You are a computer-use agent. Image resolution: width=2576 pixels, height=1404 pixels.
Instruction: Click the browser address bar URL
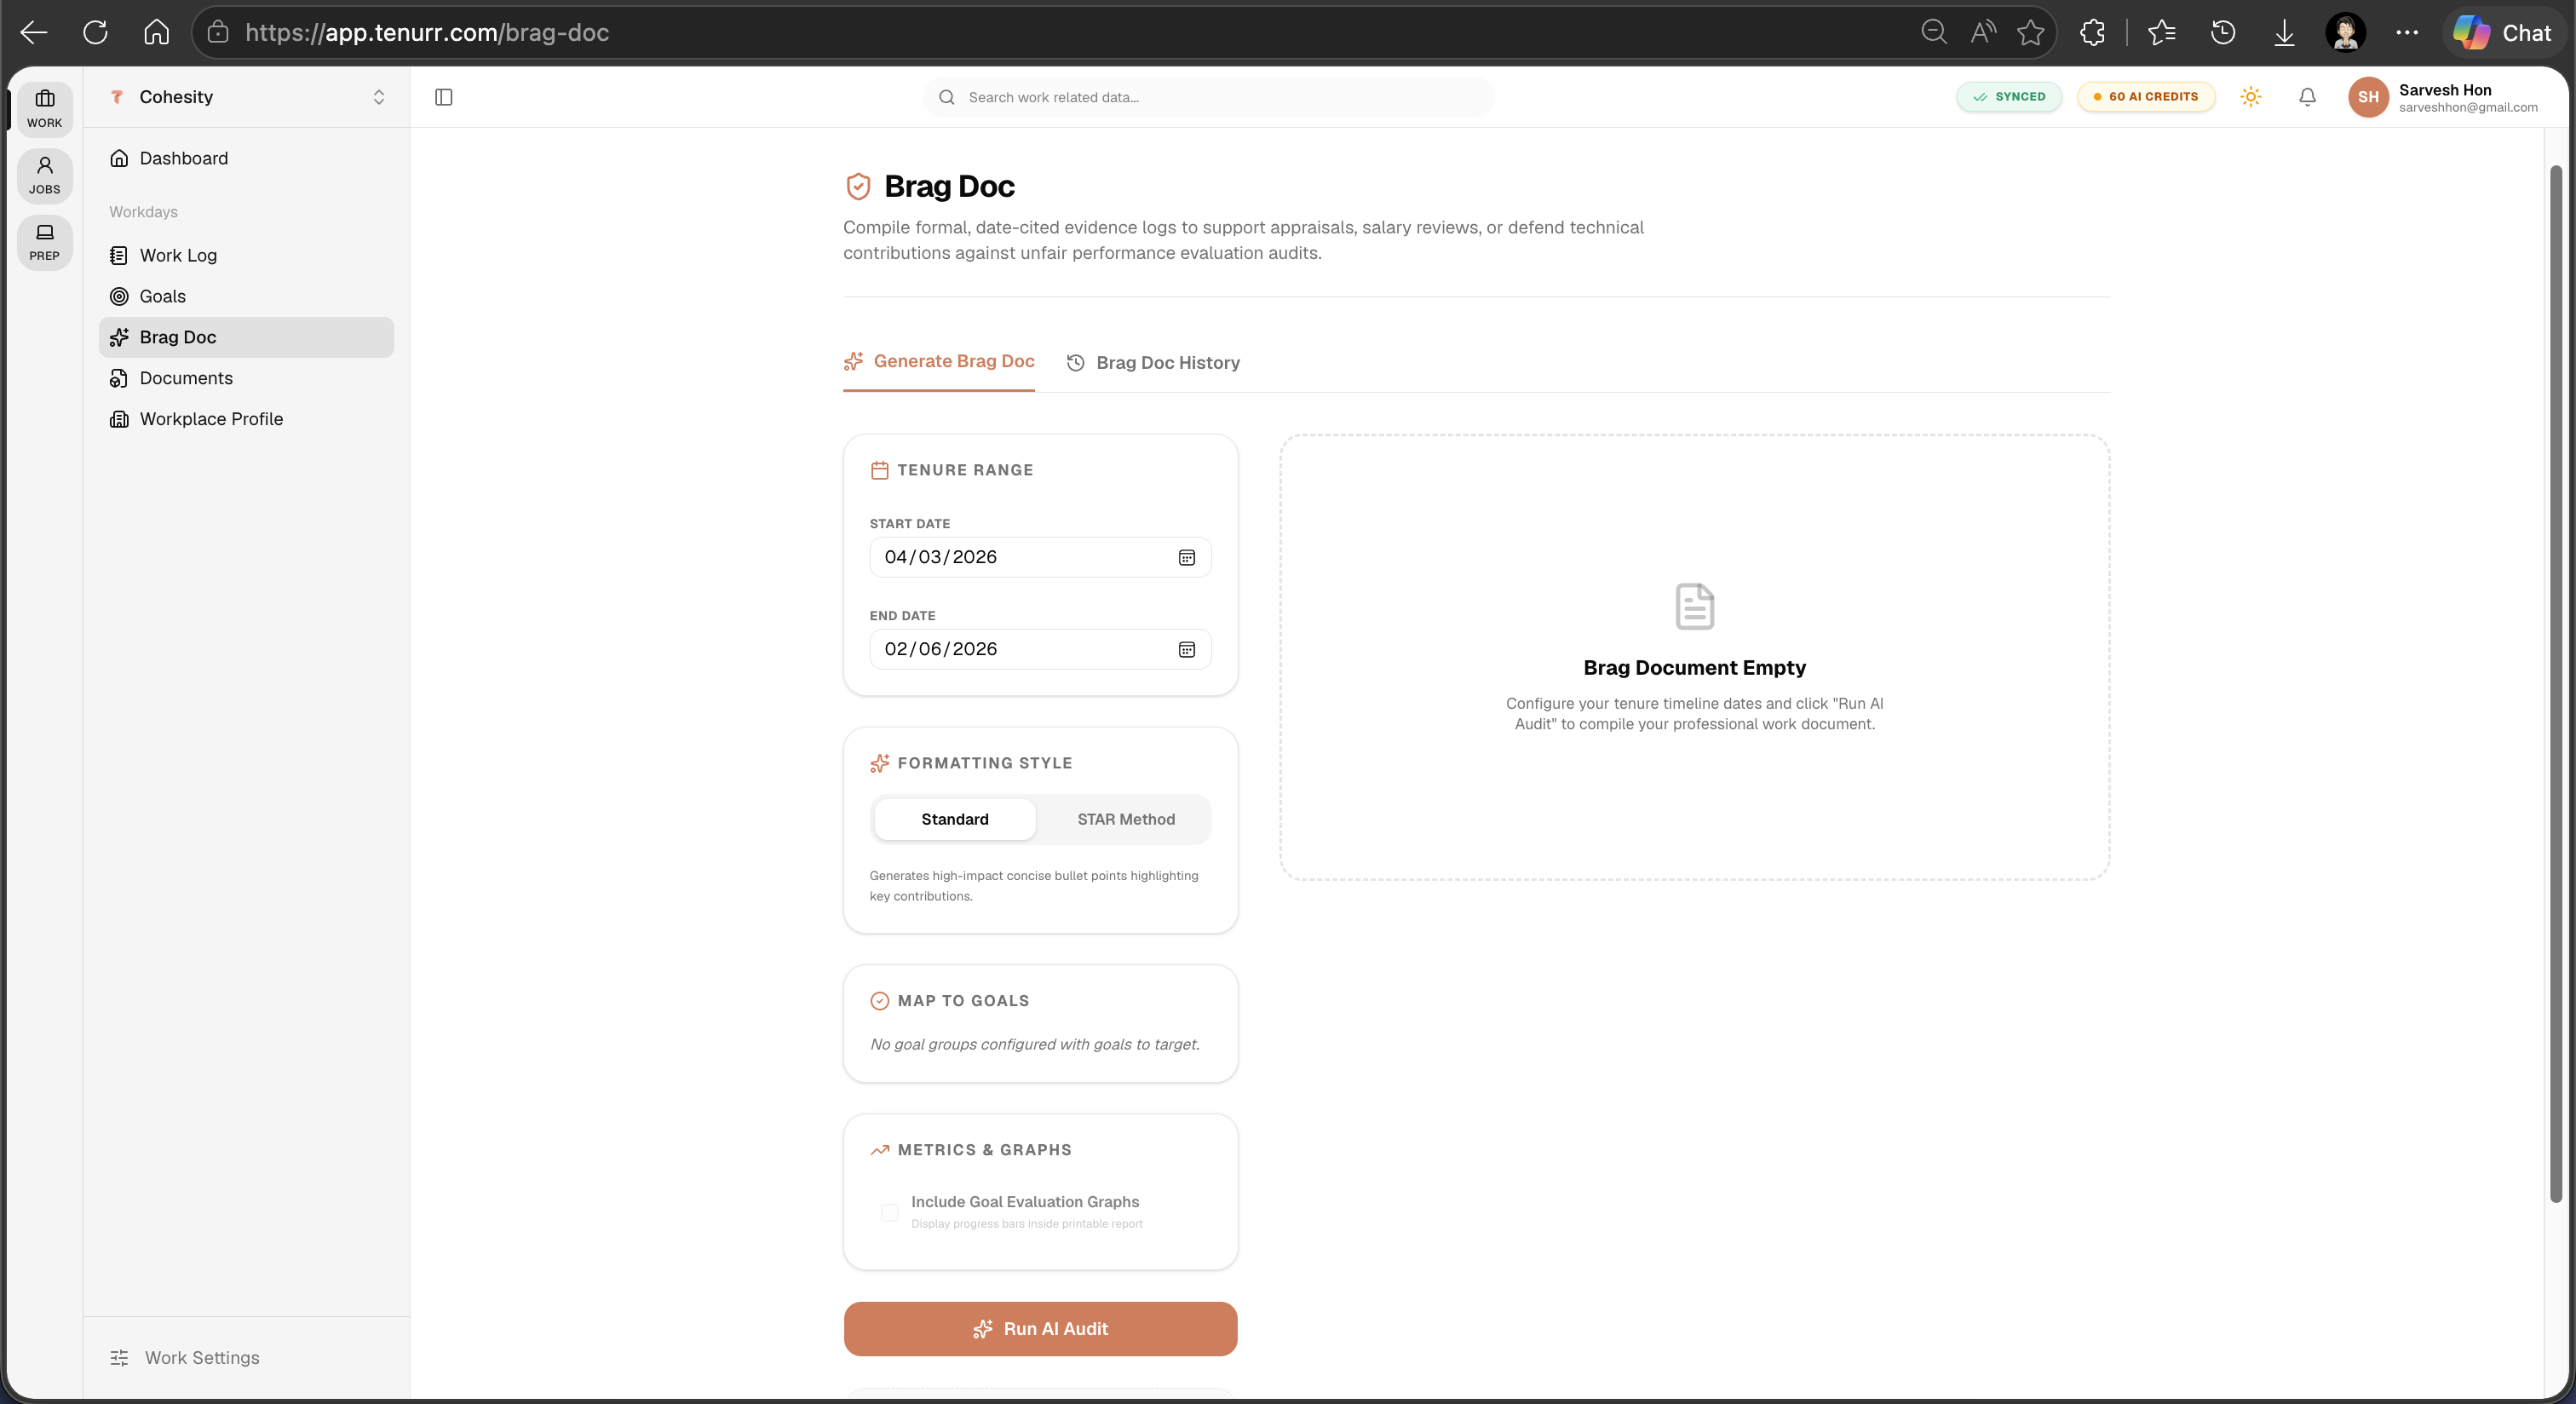(x=427, y=32)
